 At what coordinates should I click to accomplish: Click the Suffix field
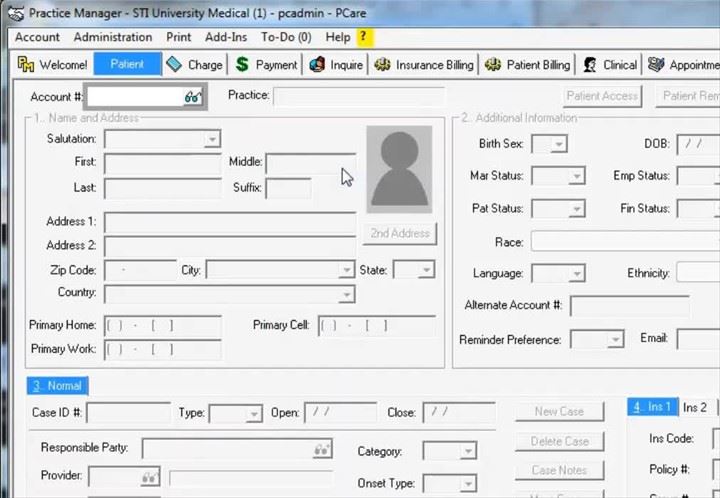click(x=288, y=189)
